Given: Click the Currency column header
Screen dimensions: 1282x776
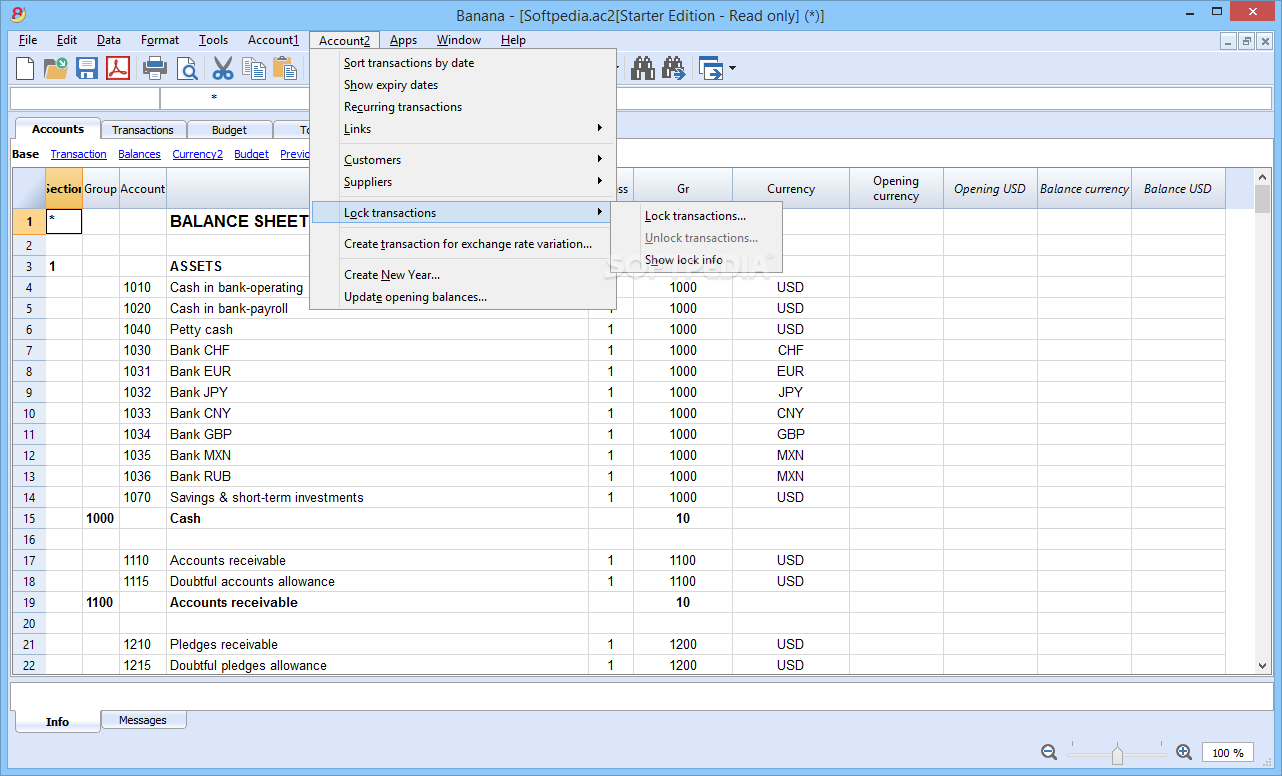Looking at the screenshot, I should pyautogui.click(x=791, y=189).
